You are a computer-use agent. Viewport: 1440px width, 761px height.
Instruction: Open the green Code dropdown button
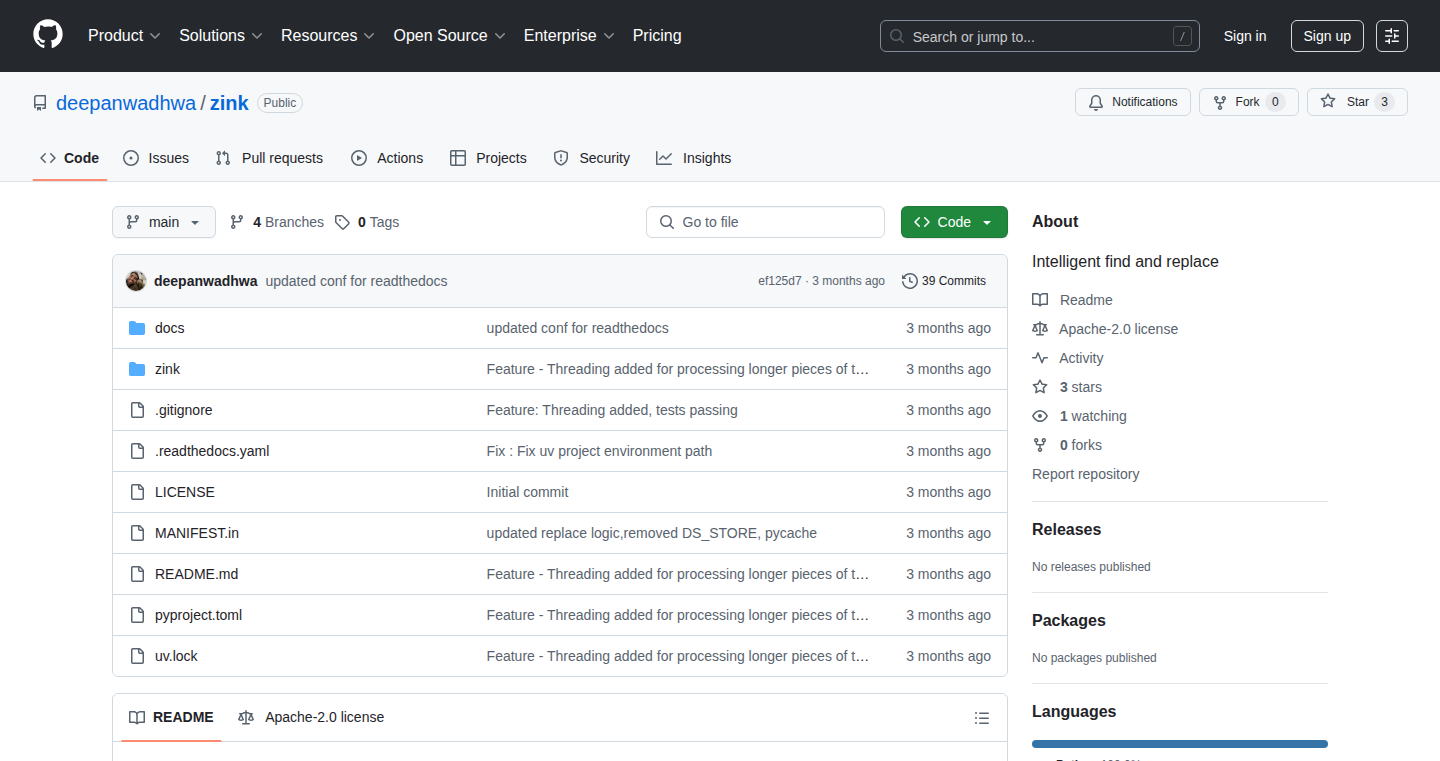[x=954, y=222]
